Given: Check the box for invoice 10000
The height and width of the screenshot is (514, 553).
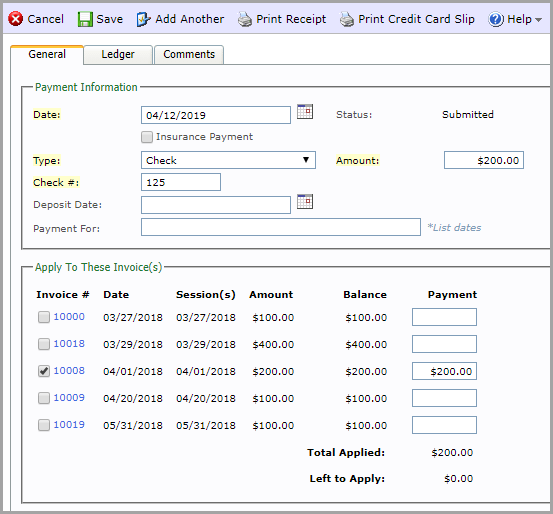Looking at the screenshot, I should pos(44,317).
